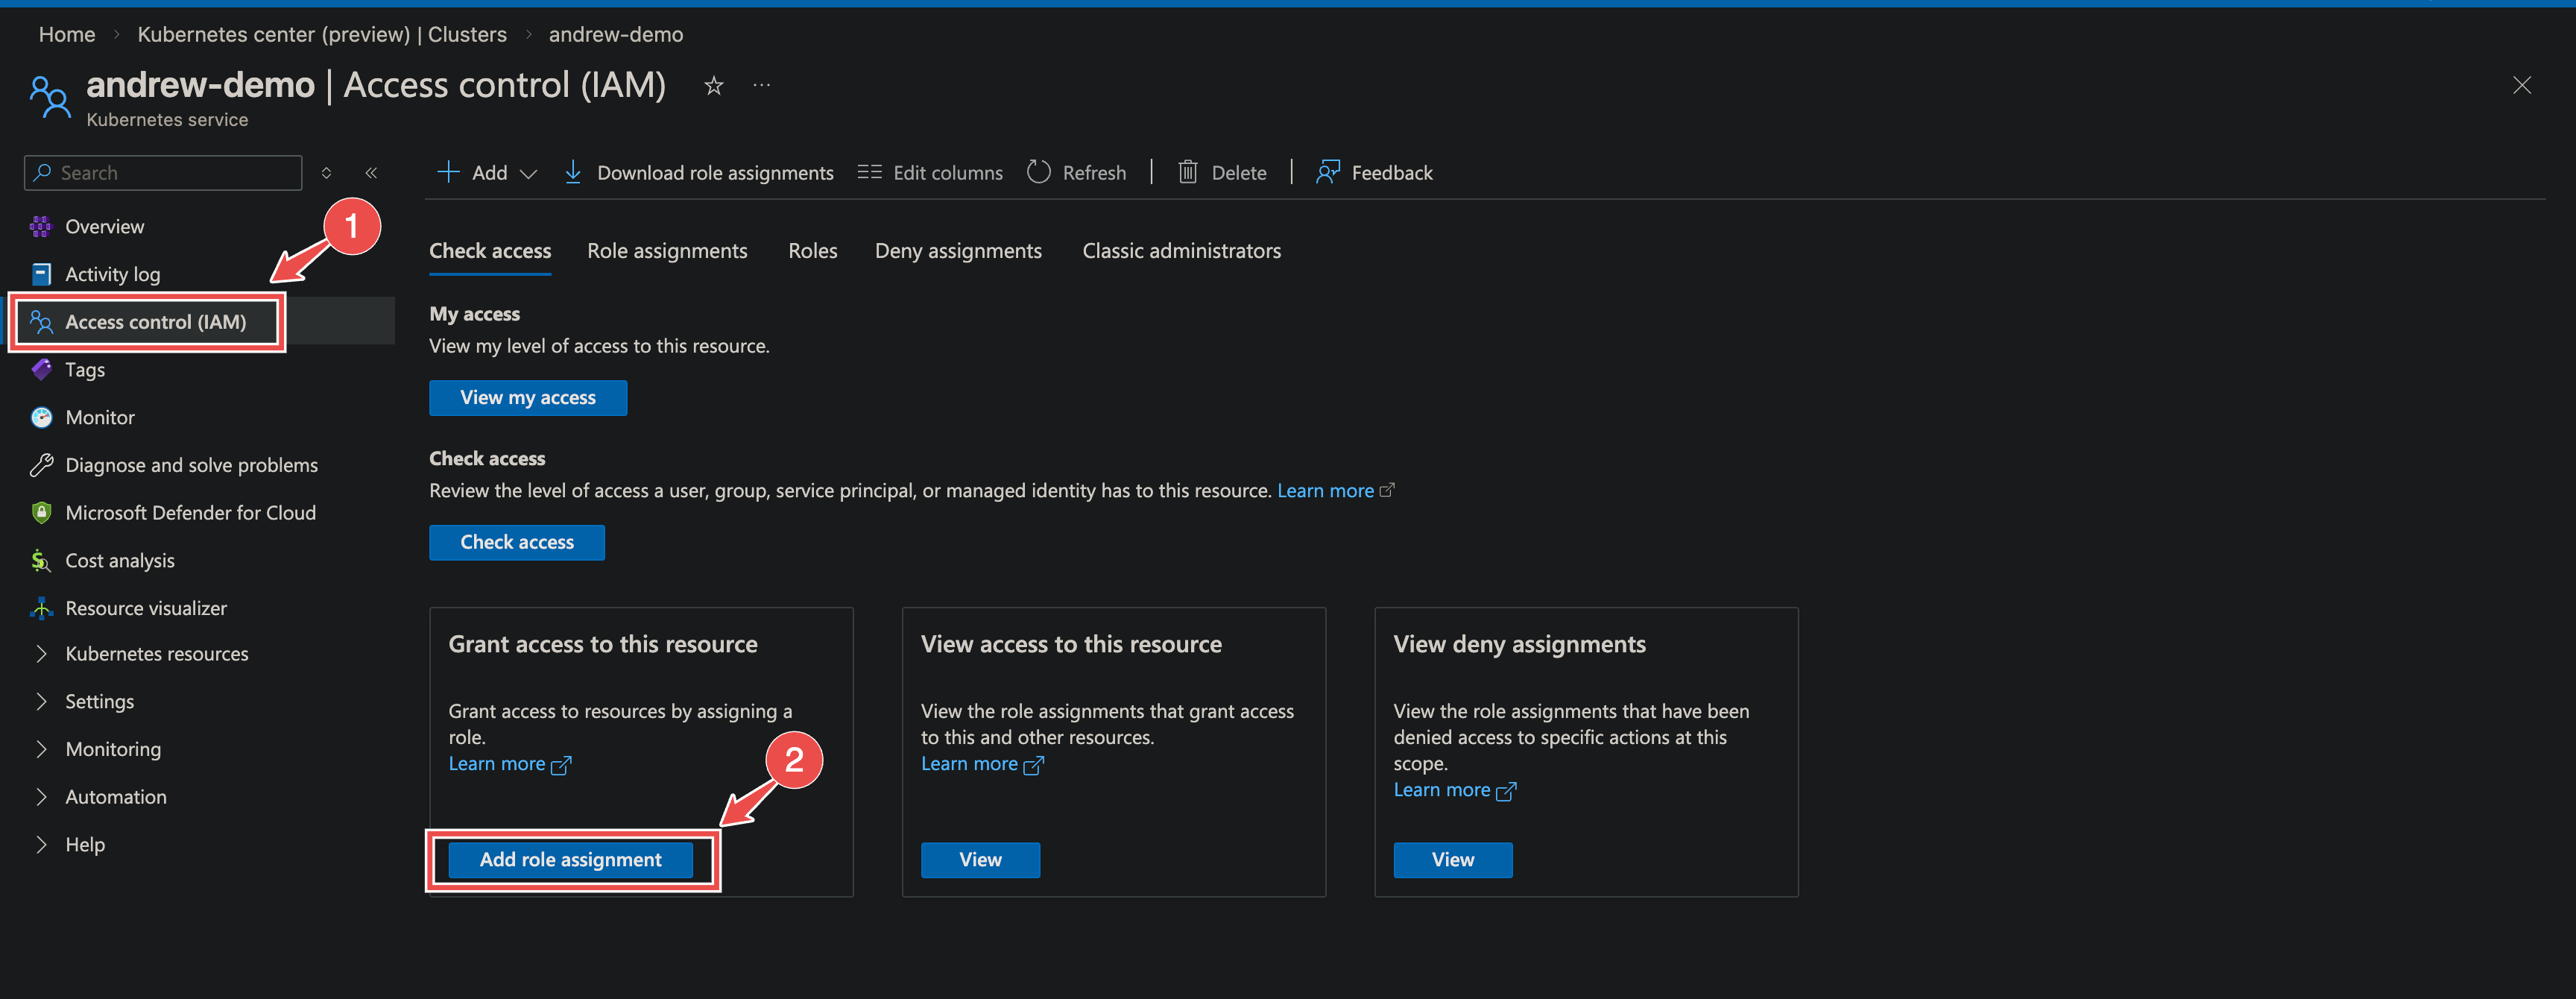
Task: Go to Home breadcrumb
Action: click(67, 35)
